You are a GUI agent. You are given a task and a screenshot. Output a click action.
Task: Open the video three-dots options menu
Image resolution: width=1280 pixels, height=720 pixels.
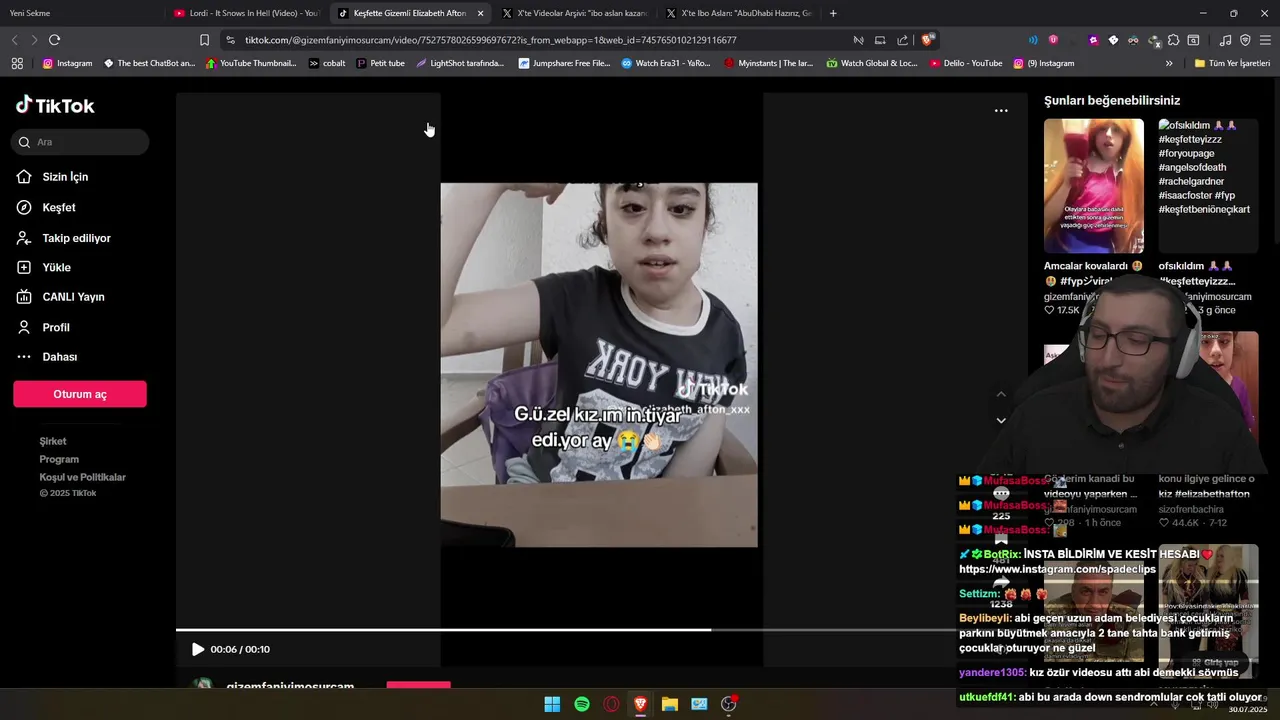(x=1001, y=111)
